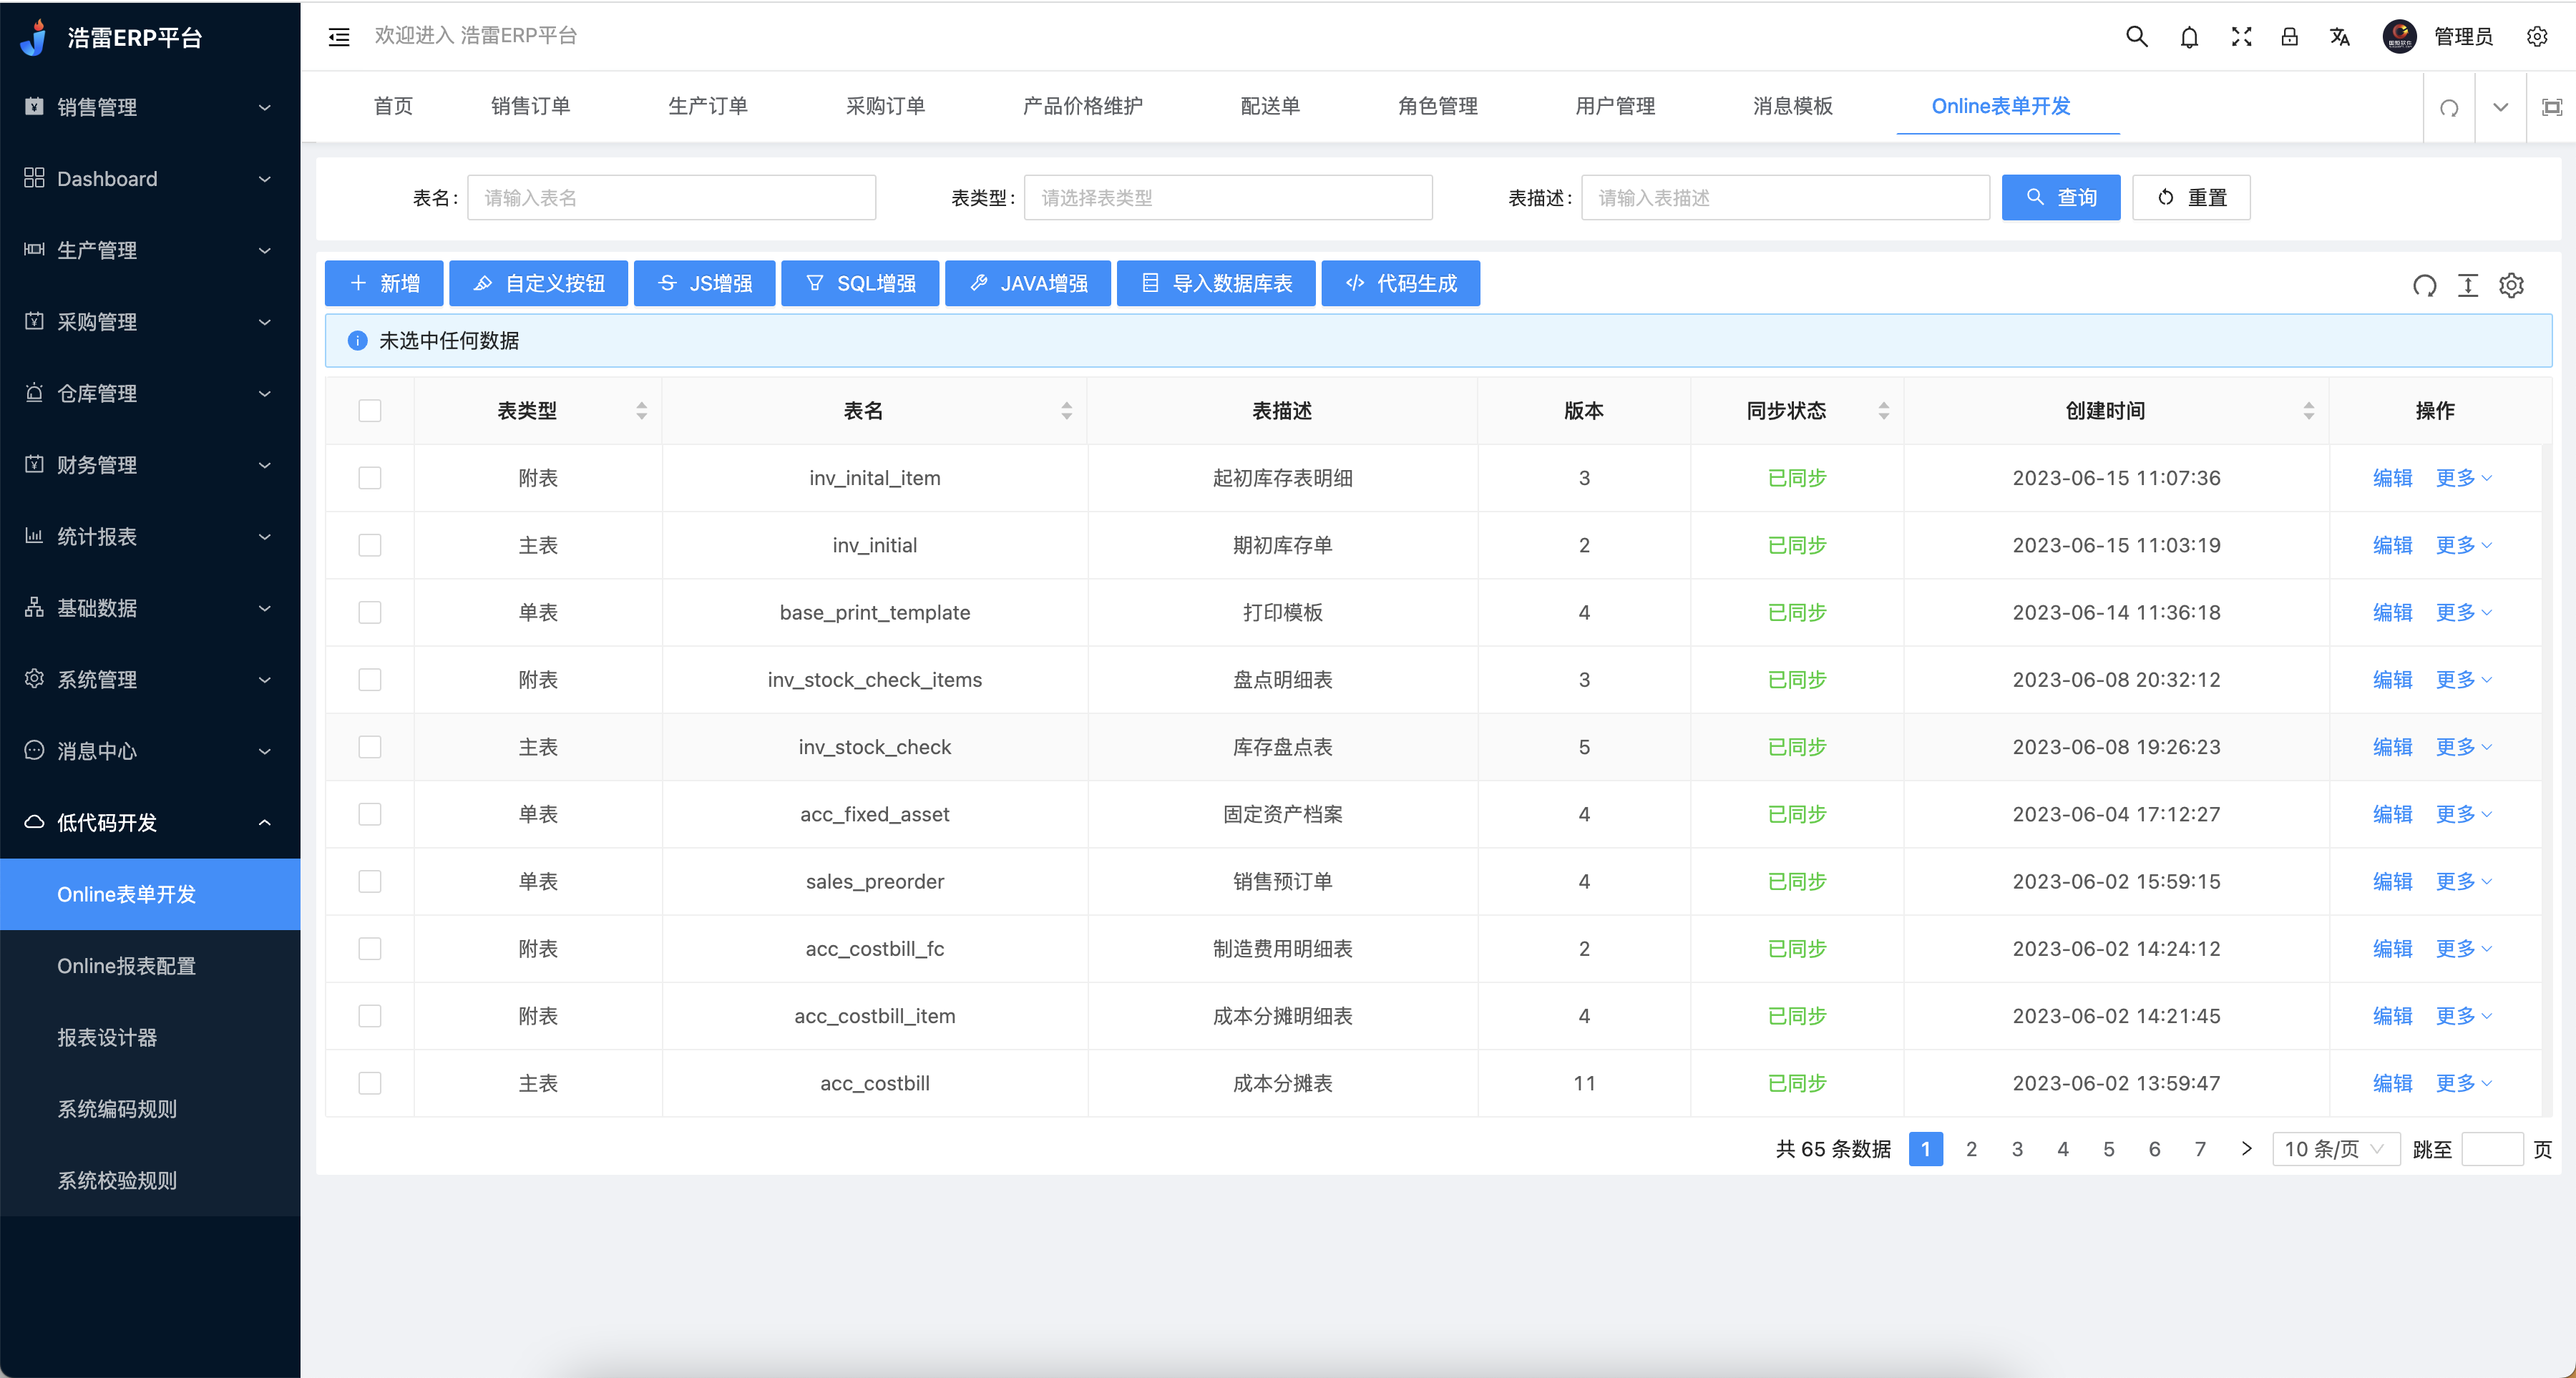Lock the screen with lock icon

[x=2289, y=37]
